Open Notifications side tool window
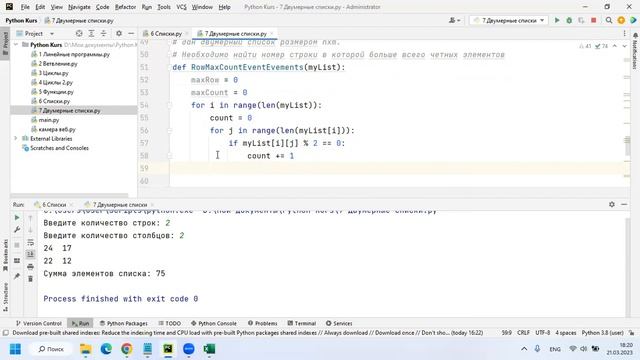The image size is (640, 360). click(x=635, y=51)
